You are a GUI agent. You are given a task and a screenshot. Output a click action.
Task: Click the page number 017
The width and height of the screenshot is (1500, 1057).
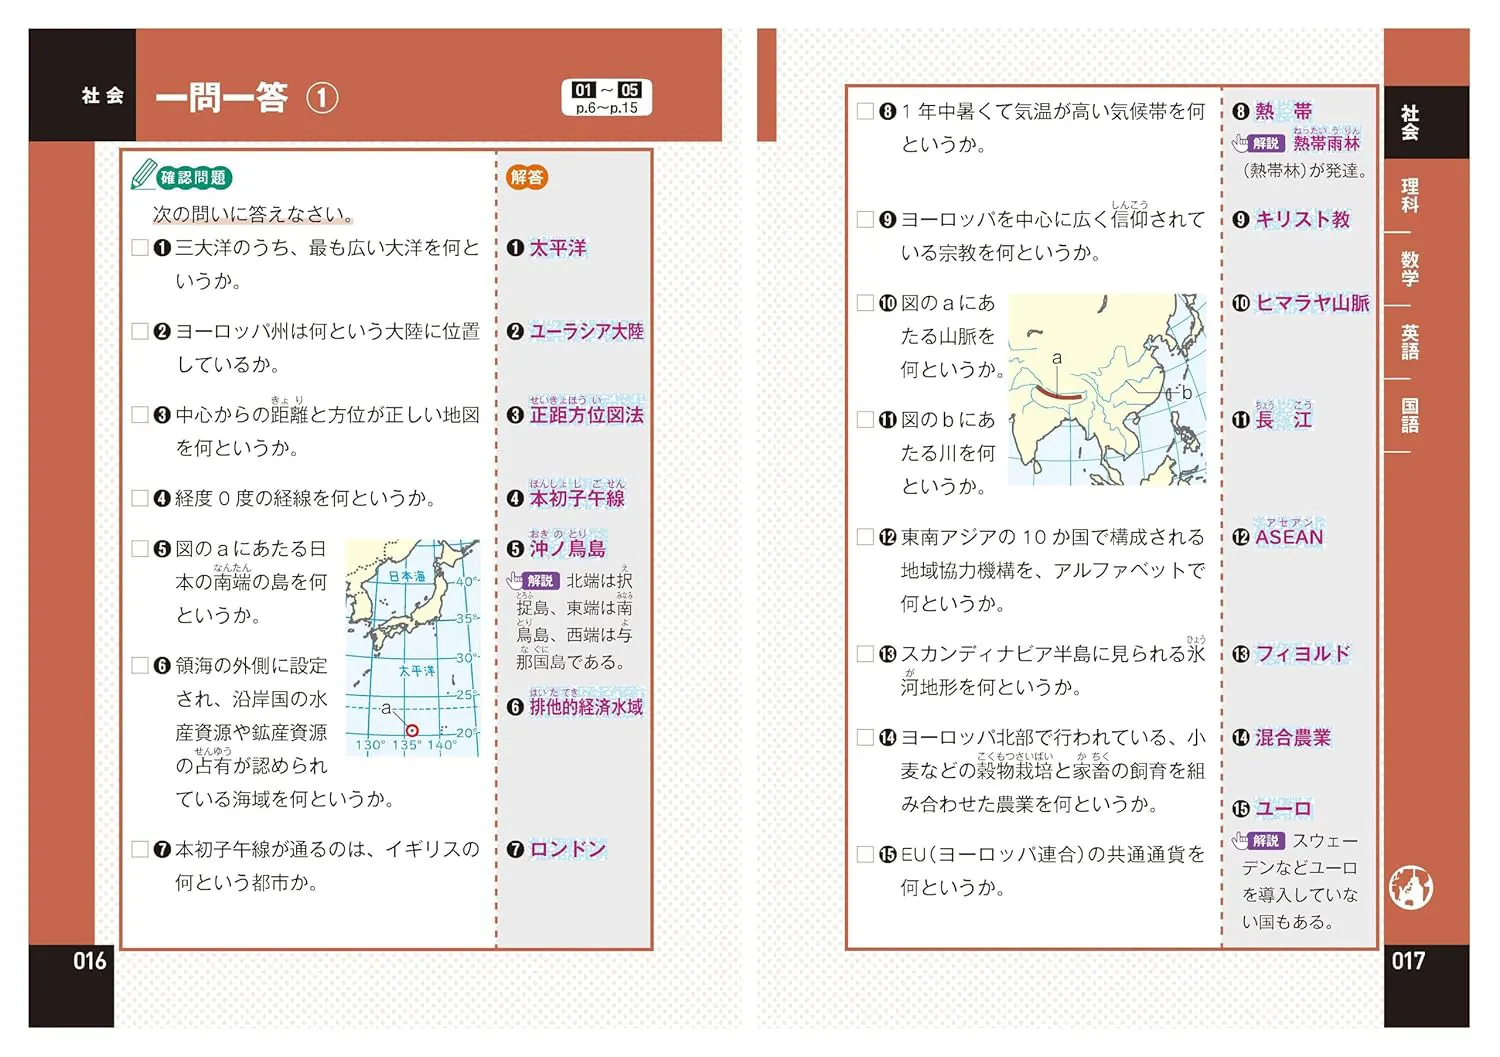click(x=1409, y=961)
